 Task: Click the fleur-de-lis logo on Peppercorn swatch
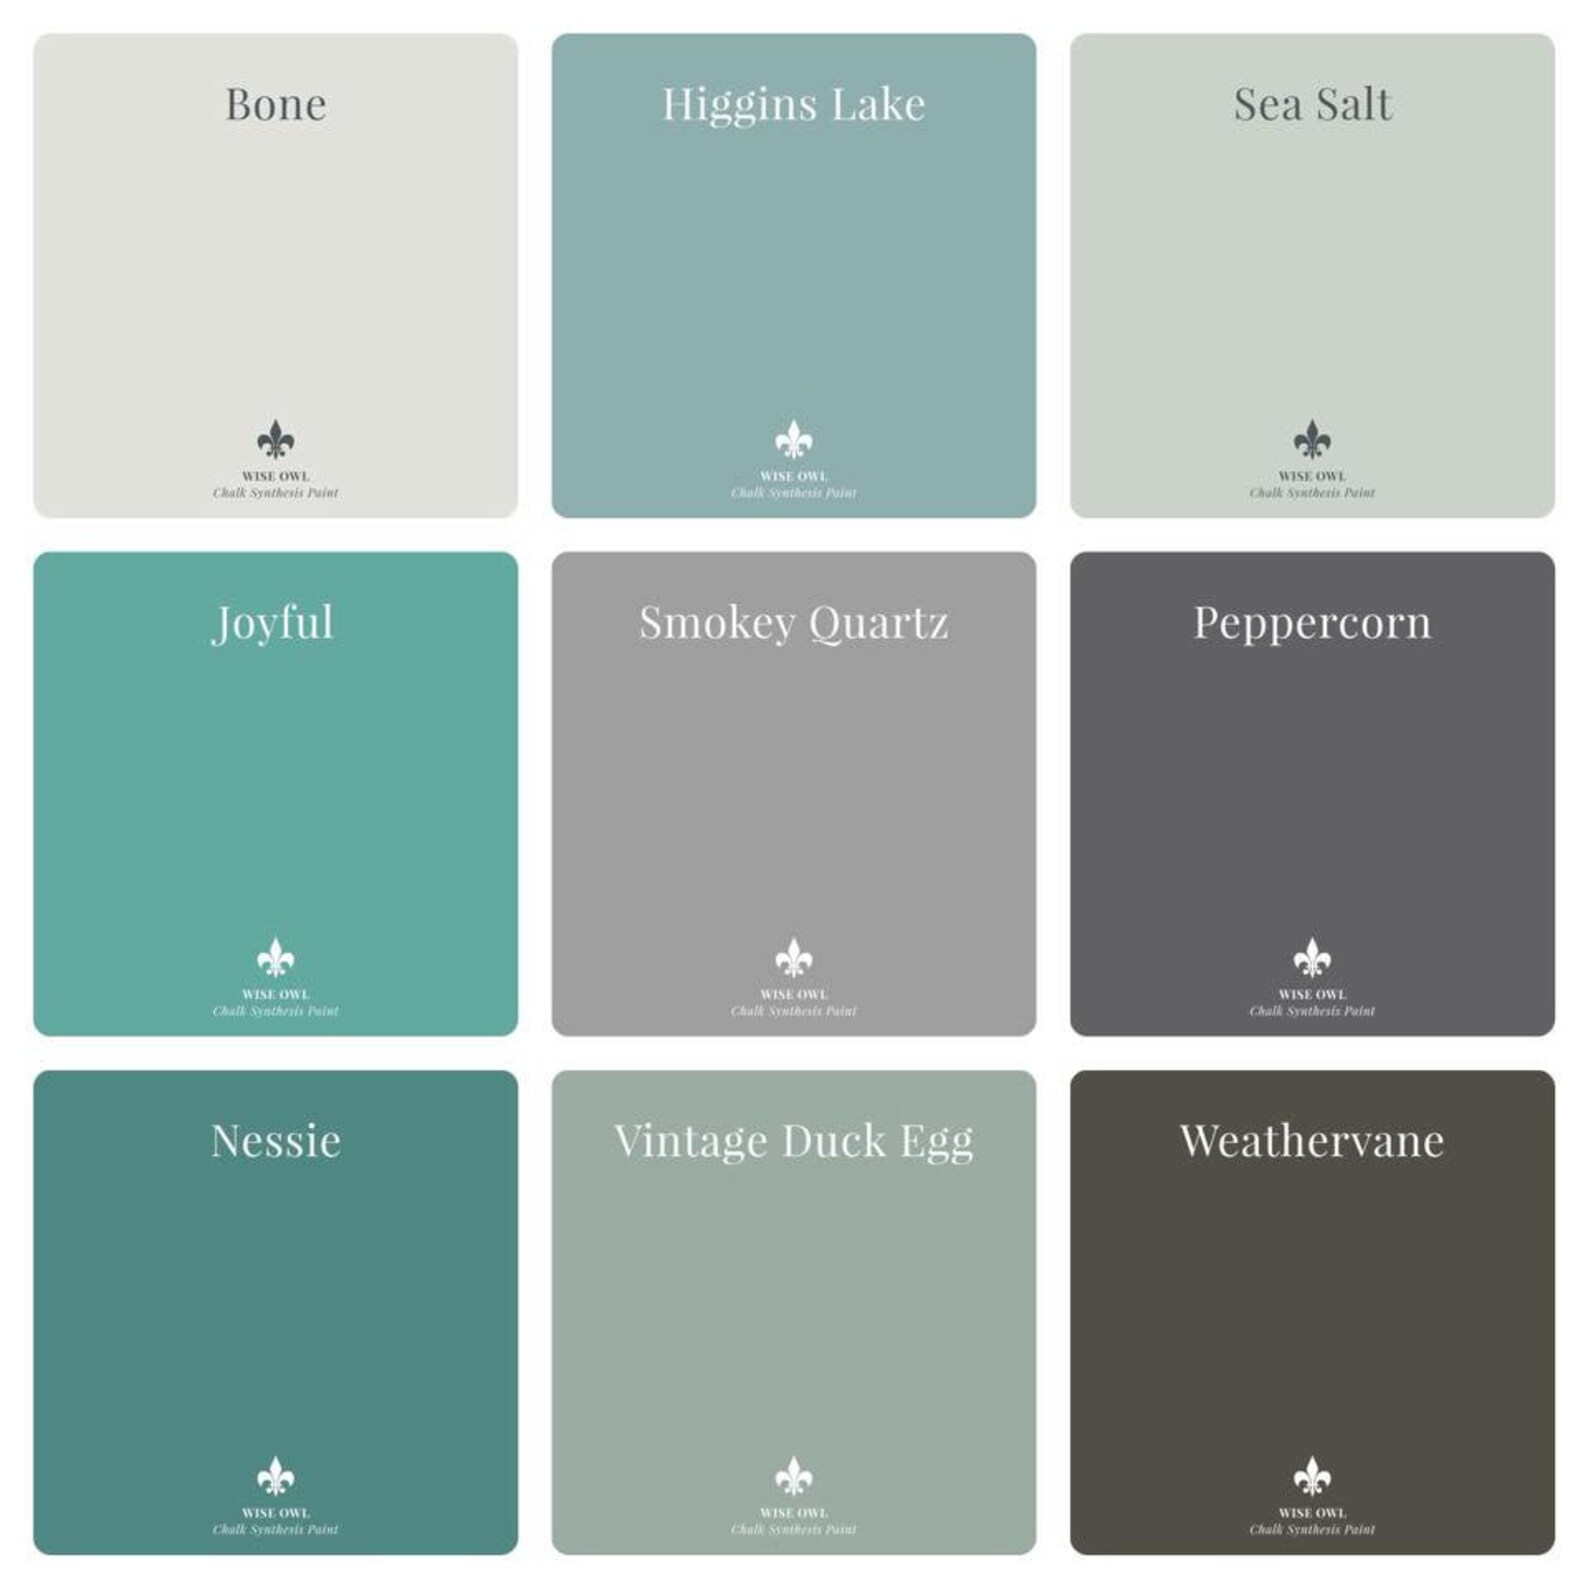[1312, 957]
